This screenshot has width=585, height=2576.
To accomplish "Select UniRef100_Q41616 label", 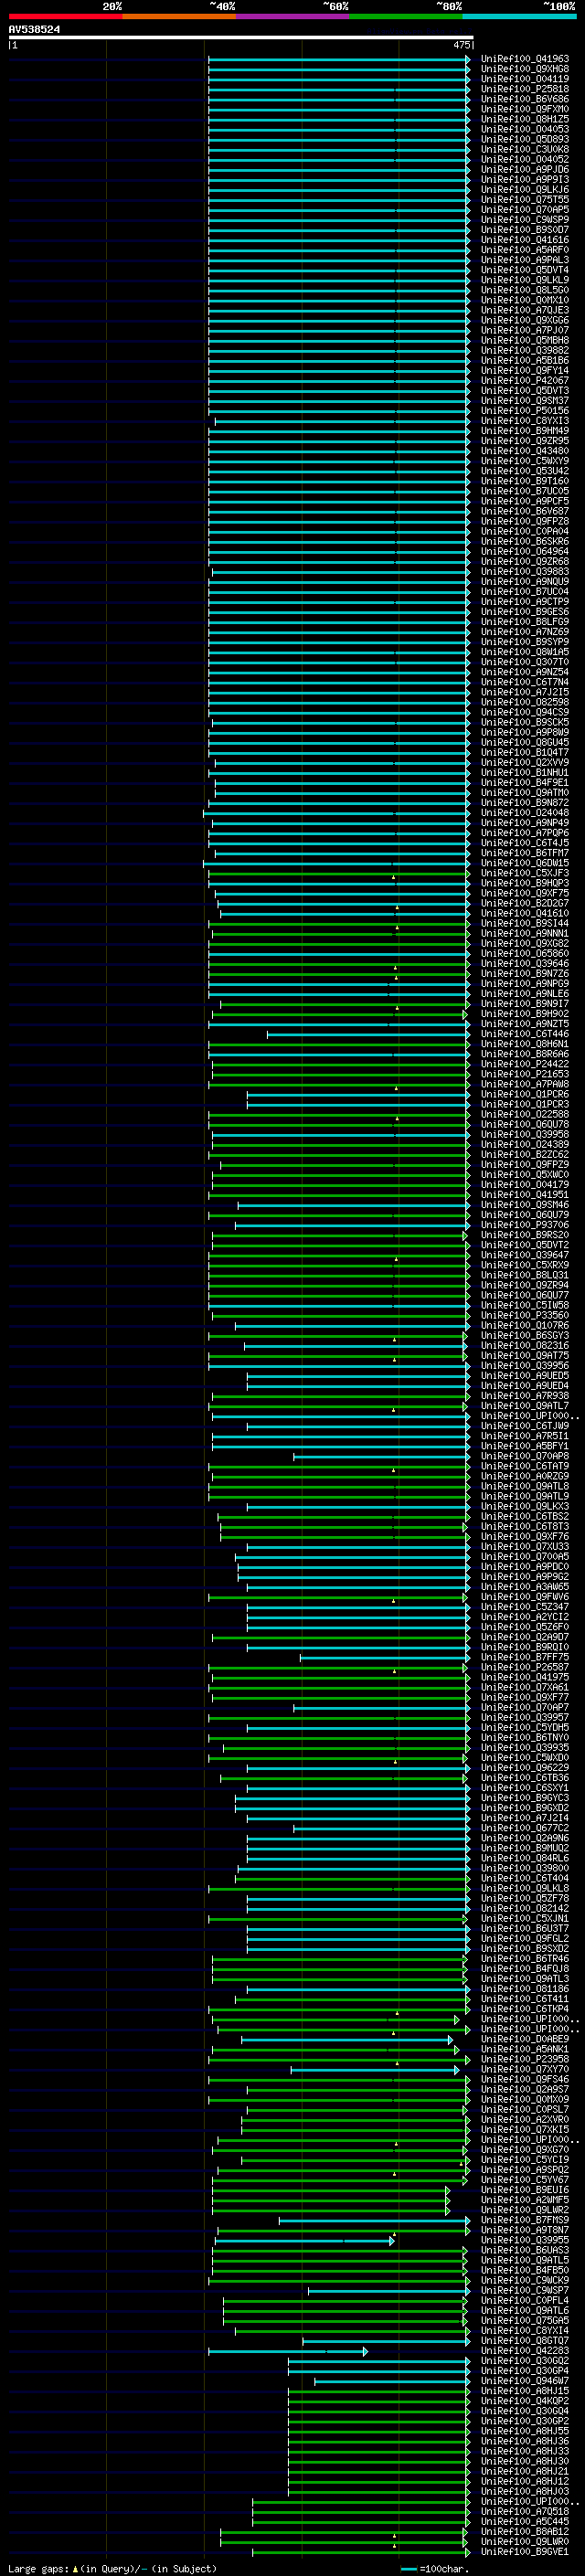I will click(x=524, y=240).
